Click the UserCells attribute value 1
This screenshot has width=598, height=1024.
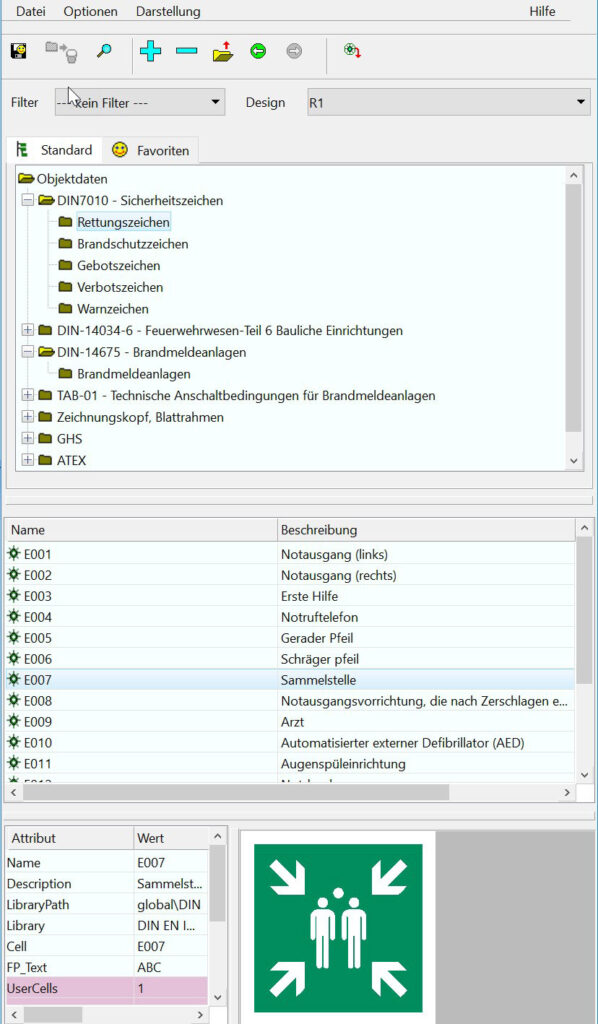[x=171, y=988]
